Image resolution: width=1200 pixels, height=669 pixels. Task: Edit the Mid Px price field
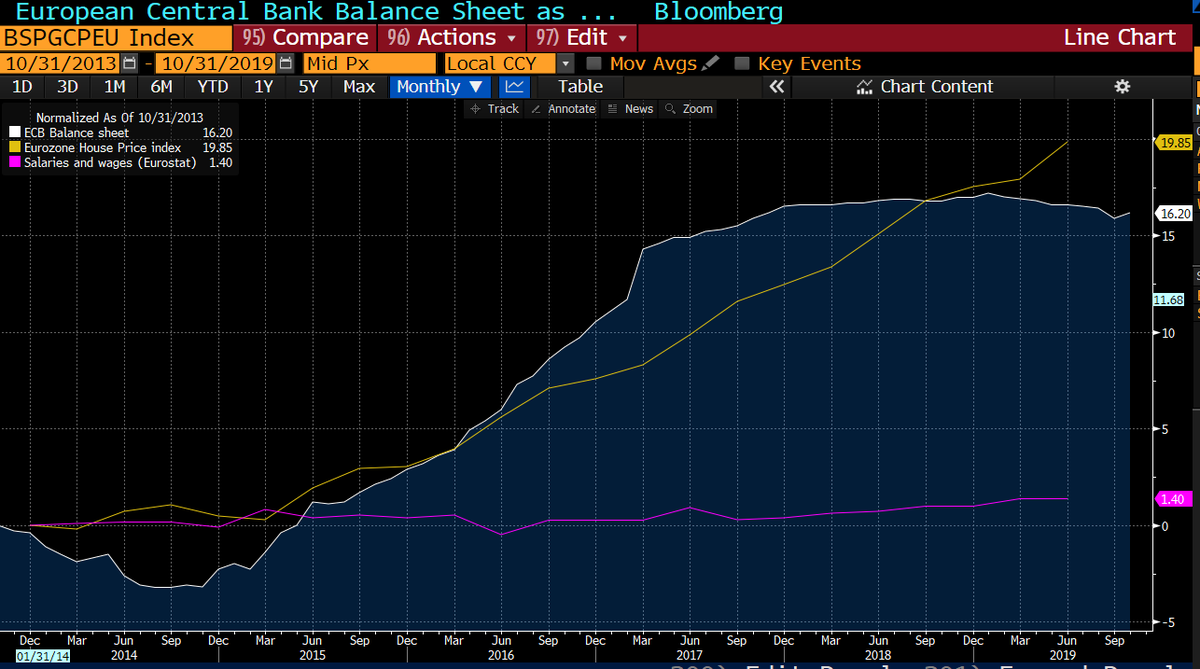[370, 63]
